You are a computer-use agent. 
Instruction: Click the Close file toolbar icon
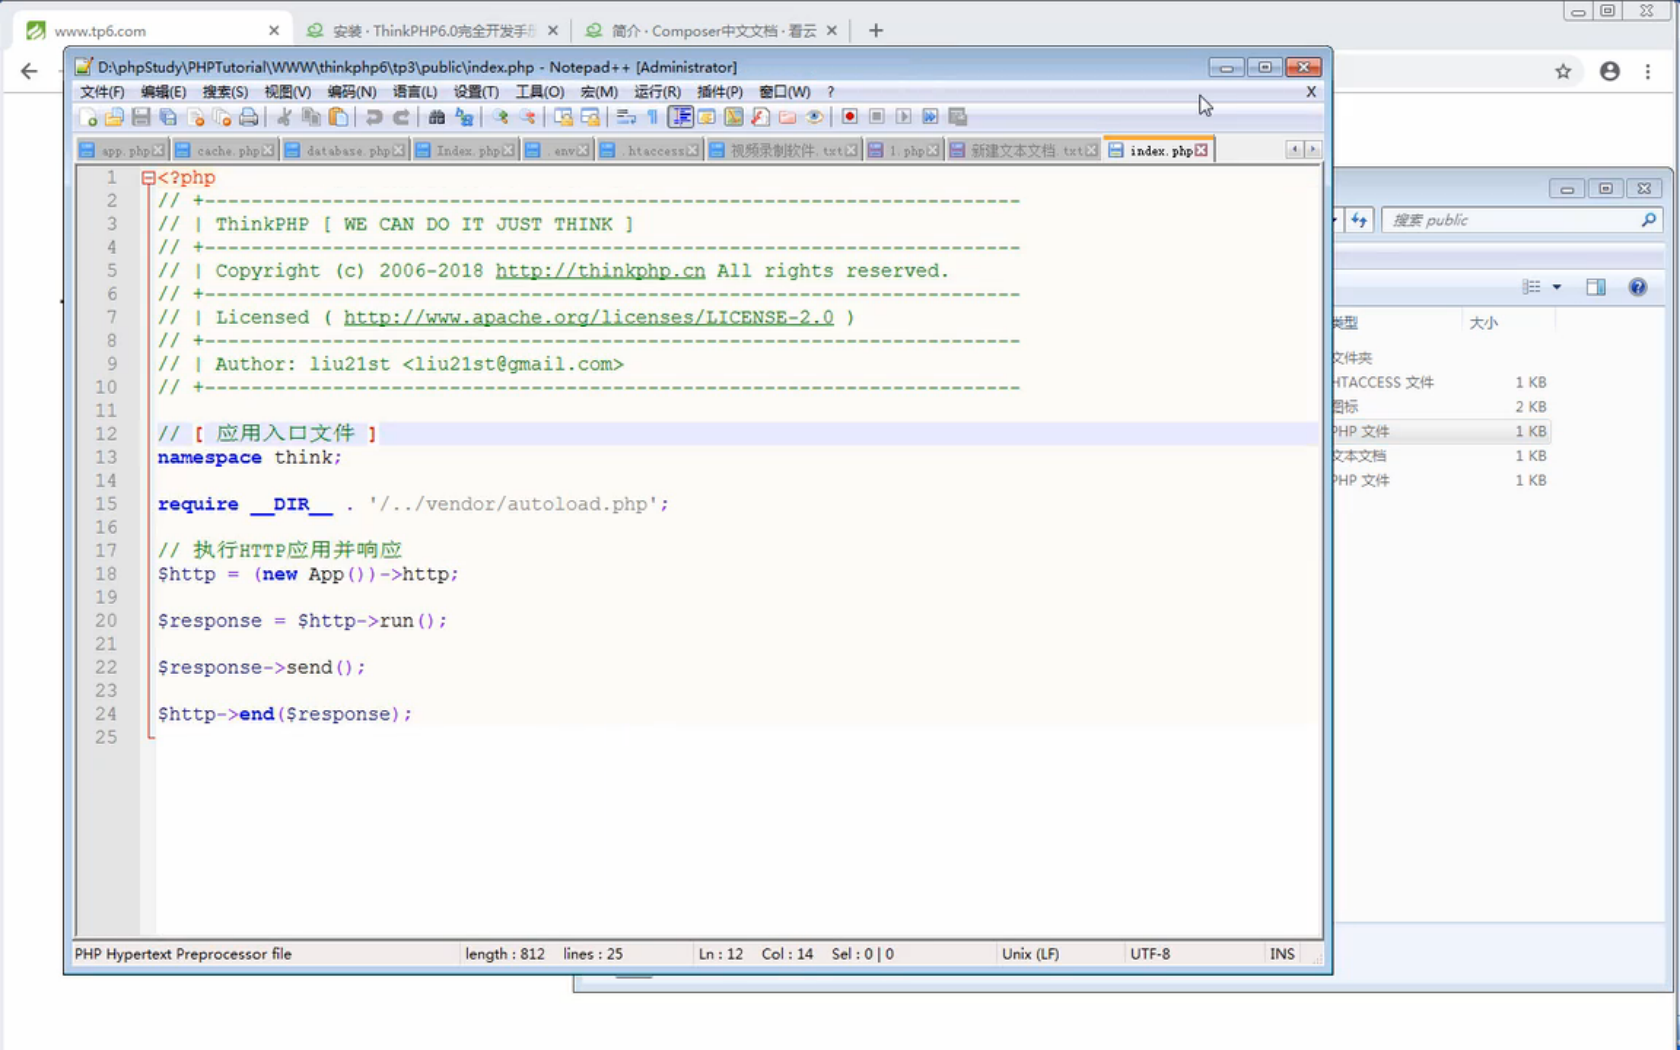coord(195,117)
